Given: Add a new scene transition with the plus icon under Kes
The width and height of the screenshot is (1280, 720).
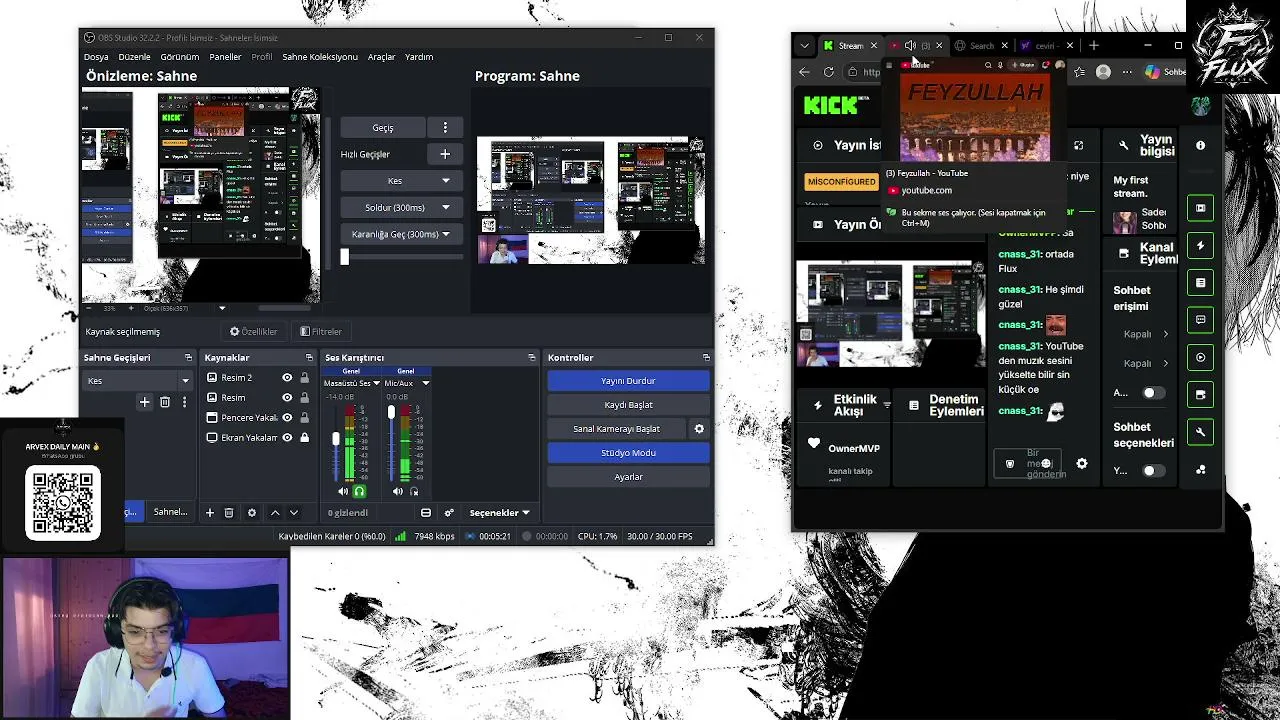Looking at the screenshot, I should click(144, 402).
